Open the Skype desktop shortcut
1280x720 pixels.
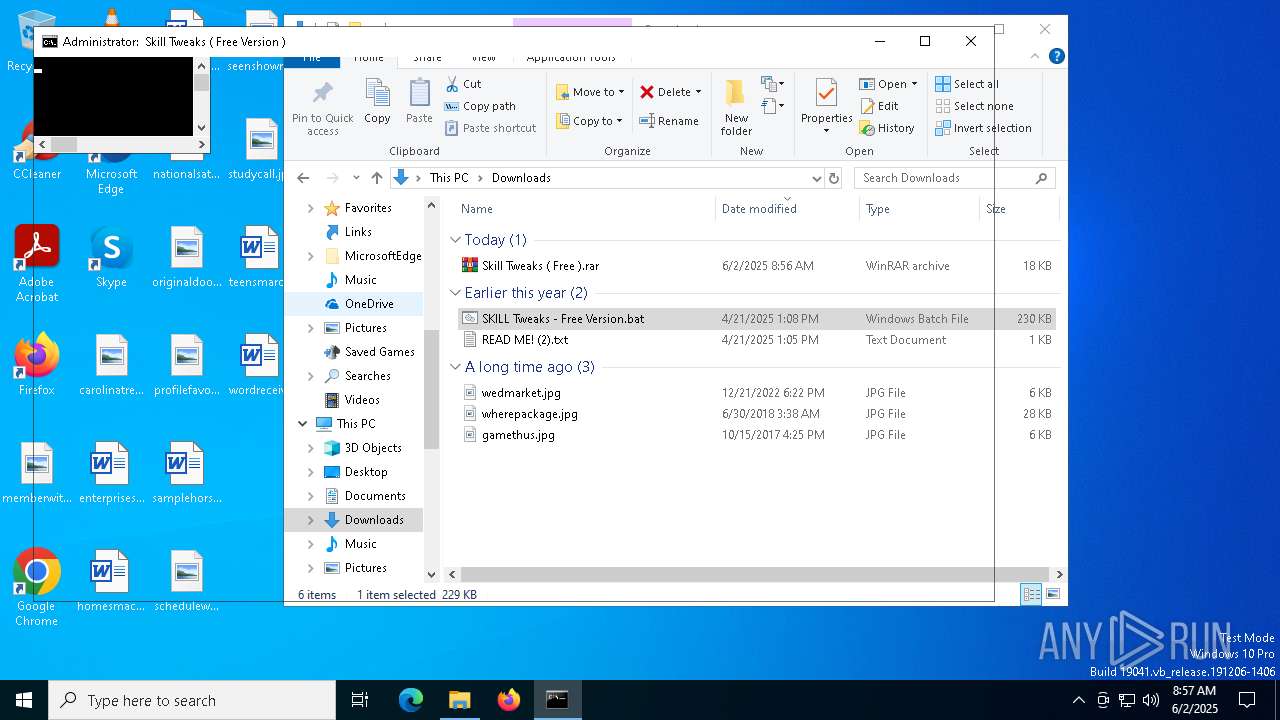(x=111, y=257)
